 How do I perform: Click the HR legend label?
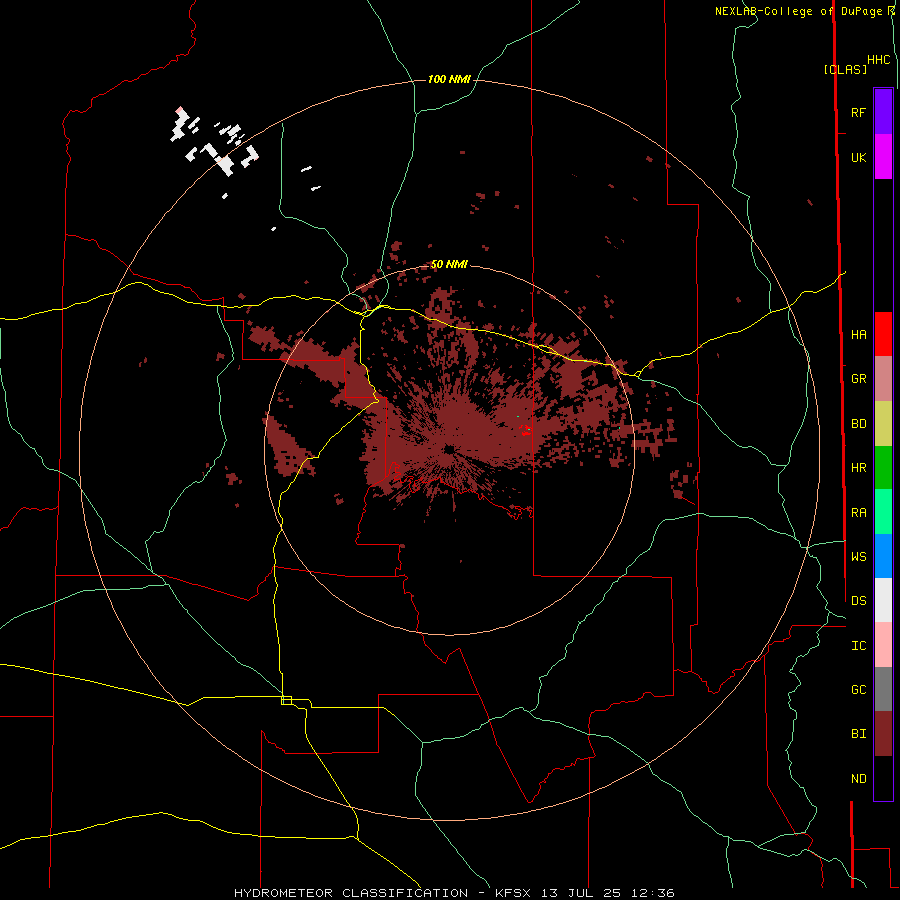(x=859, y=468)
